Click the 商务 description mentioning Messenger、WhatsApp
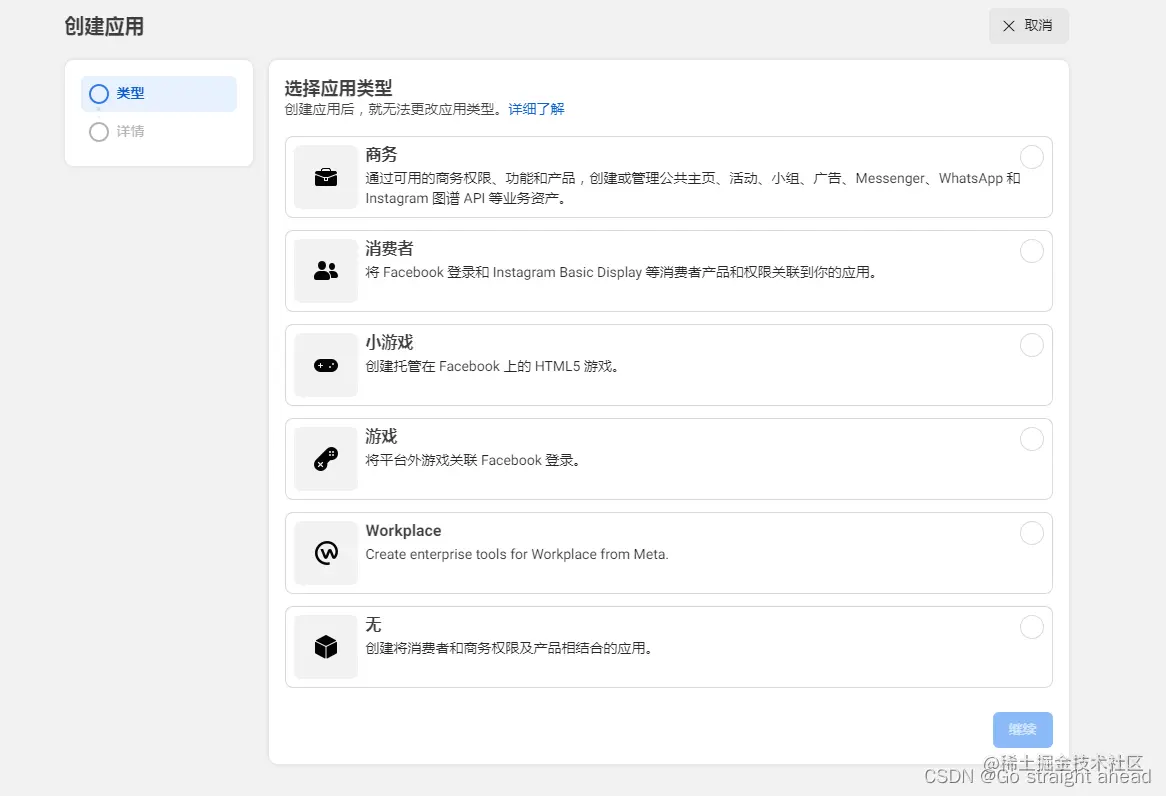Viewport: 1166px width, 796px height. click(693, 188)
